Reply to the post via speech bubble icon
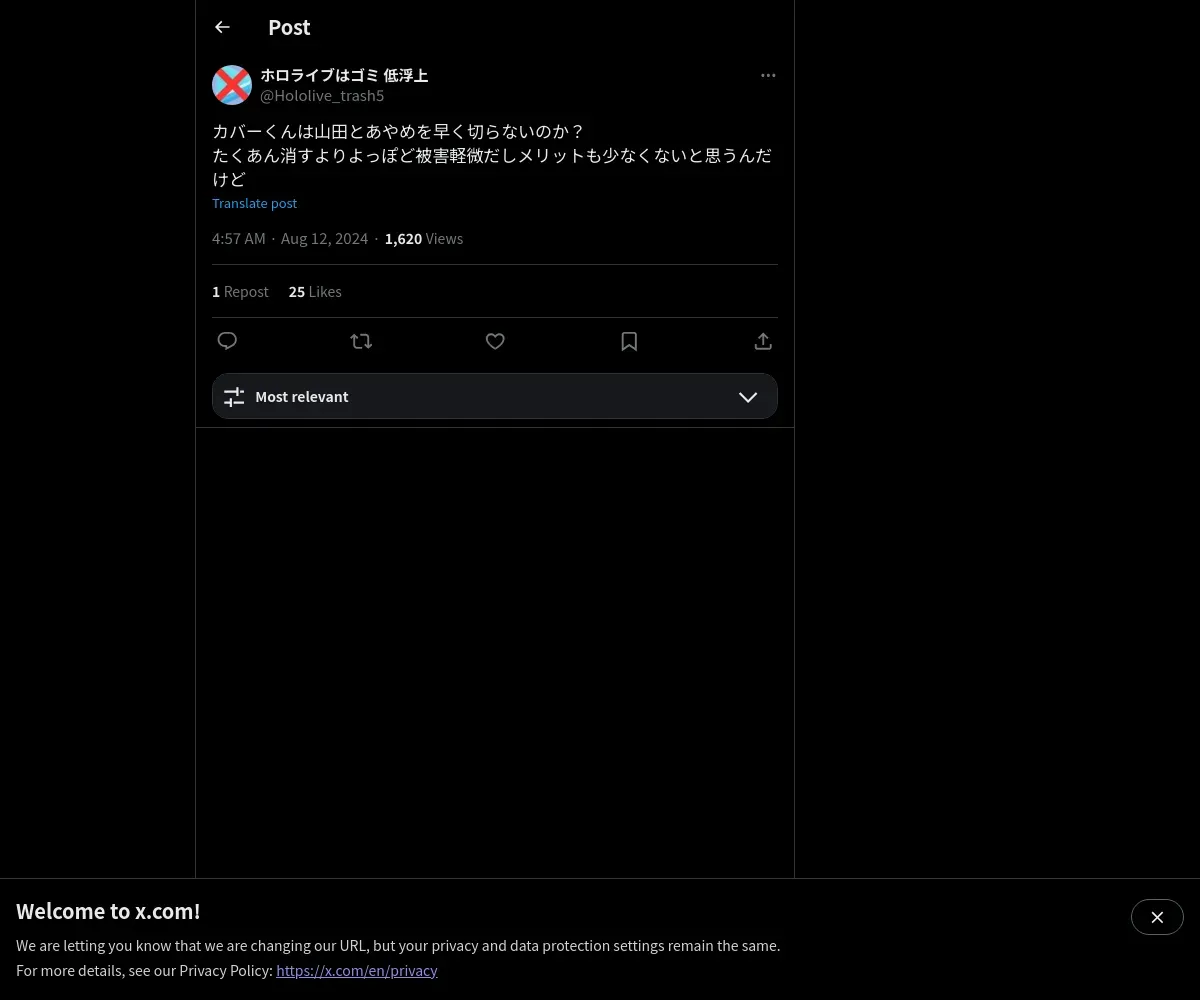Viewport: 1200px width, 1000px height. 227,341
